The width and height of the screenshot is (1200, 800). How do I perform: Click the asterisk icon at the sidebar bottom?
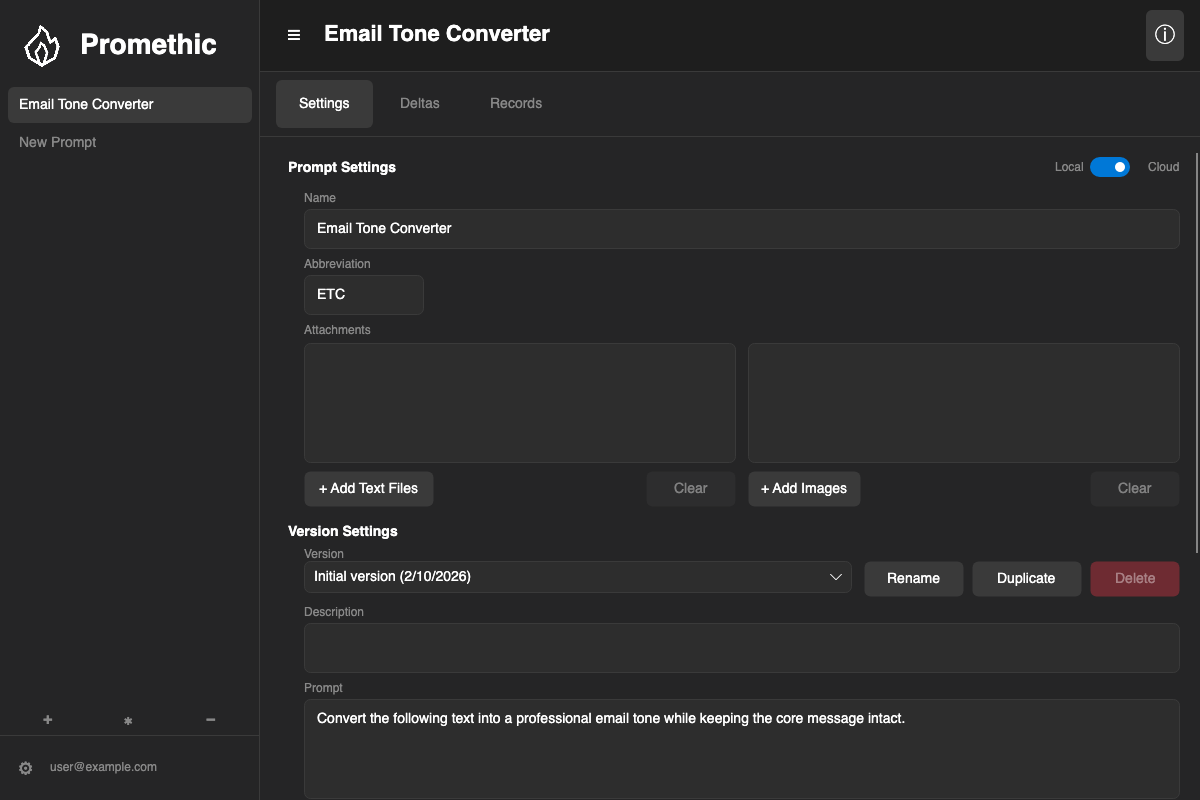(x=128, y=719)
